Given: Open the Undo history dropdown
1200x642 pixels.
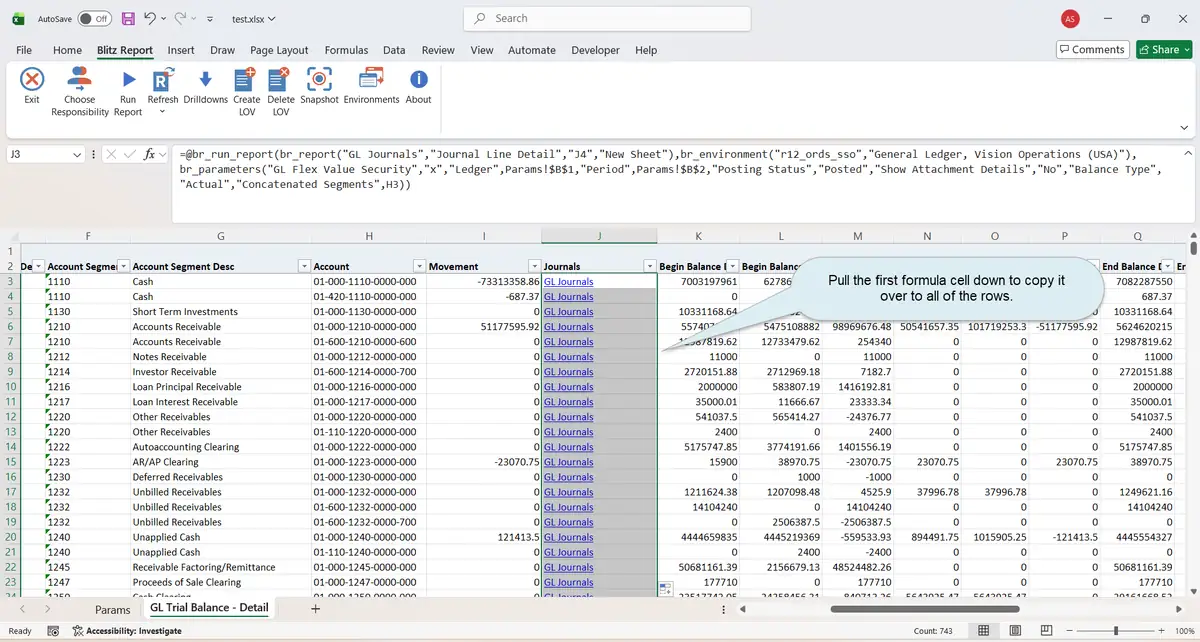Looking at the screenshot, I should click(163, 18).
